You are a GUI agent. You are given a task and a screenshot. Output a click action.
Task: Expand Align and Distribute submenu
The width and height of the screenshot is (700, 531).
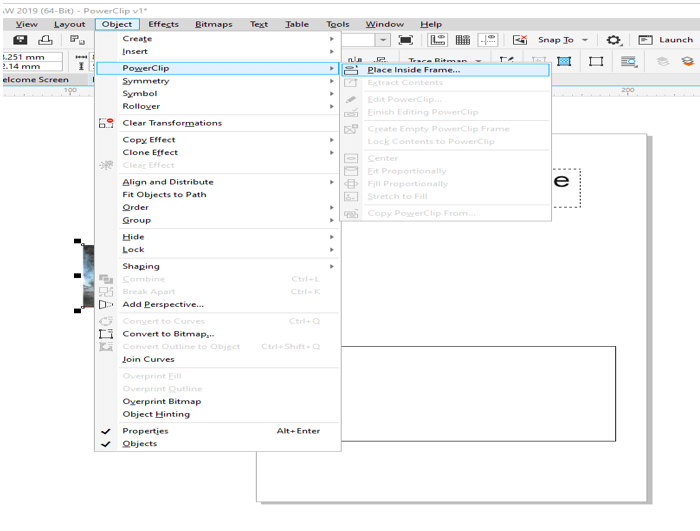[218, 182]
